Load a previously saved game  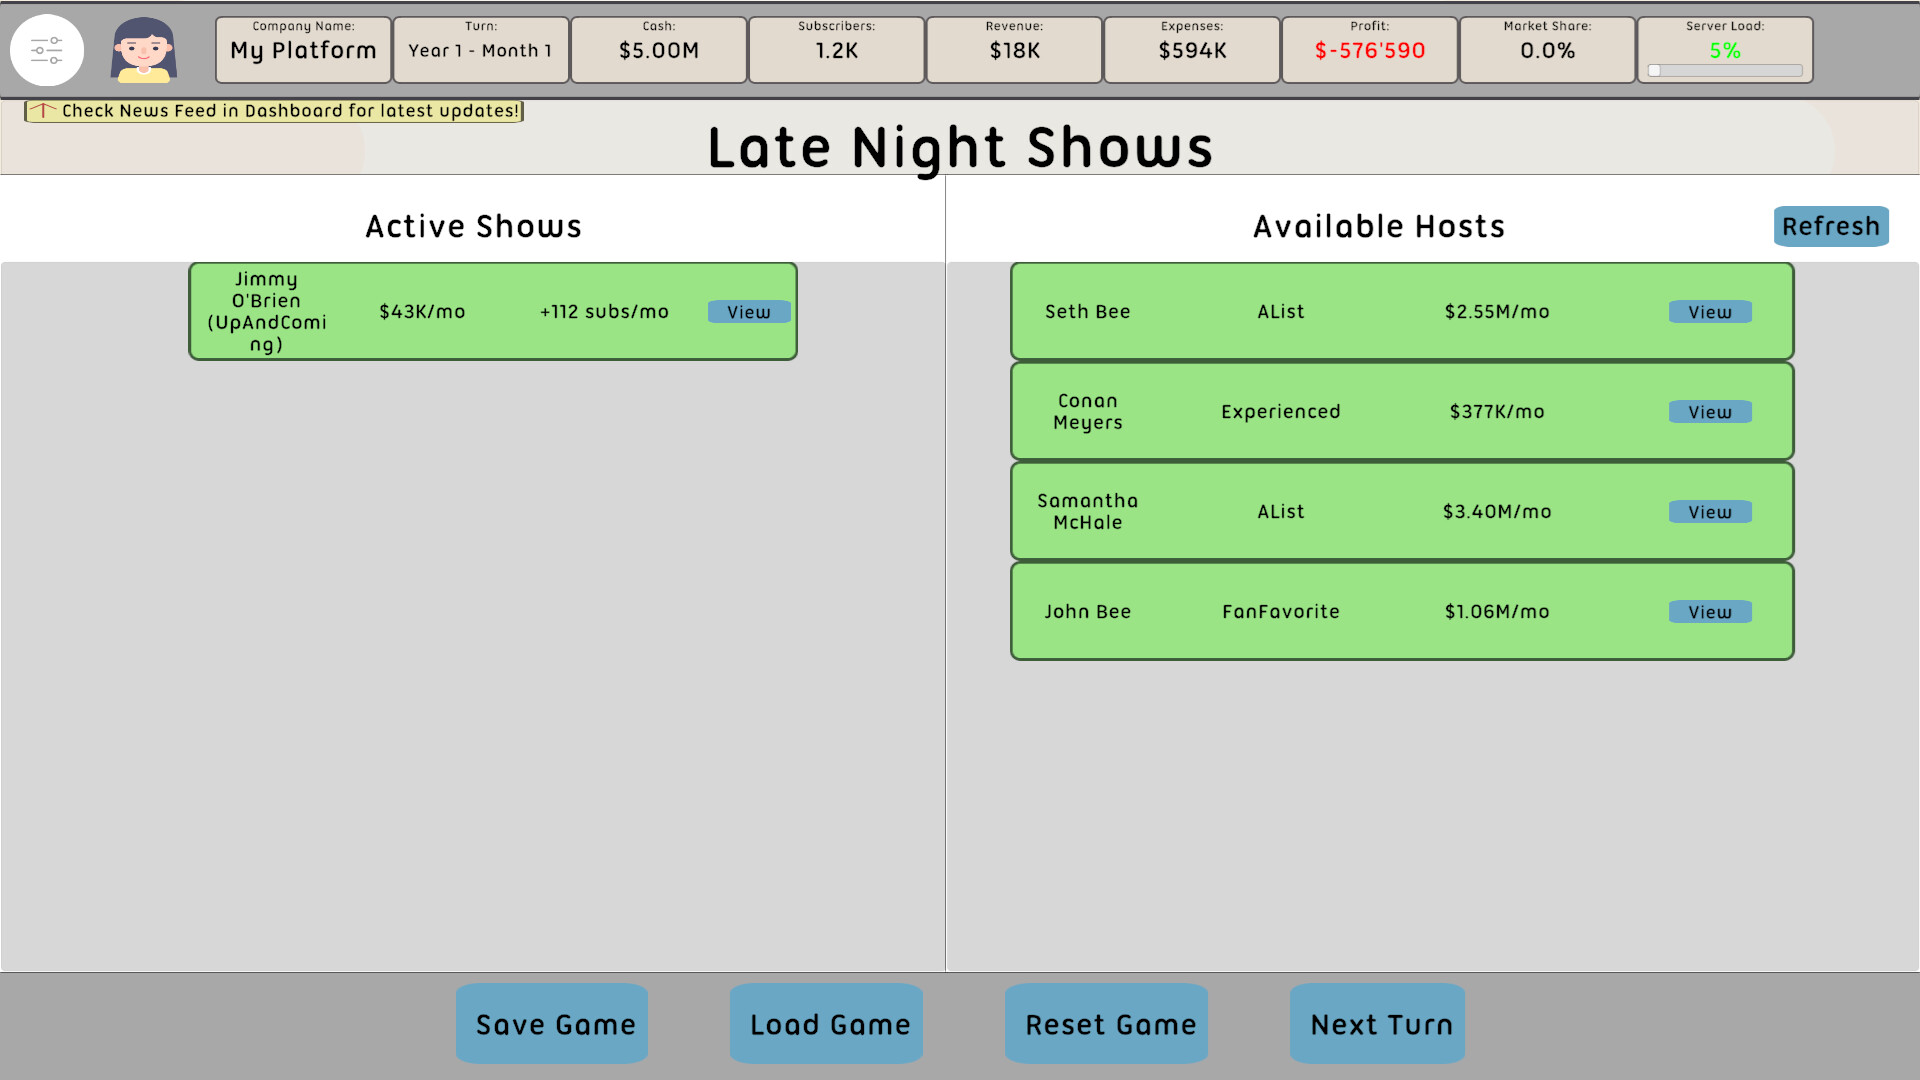coord(826,1024)
